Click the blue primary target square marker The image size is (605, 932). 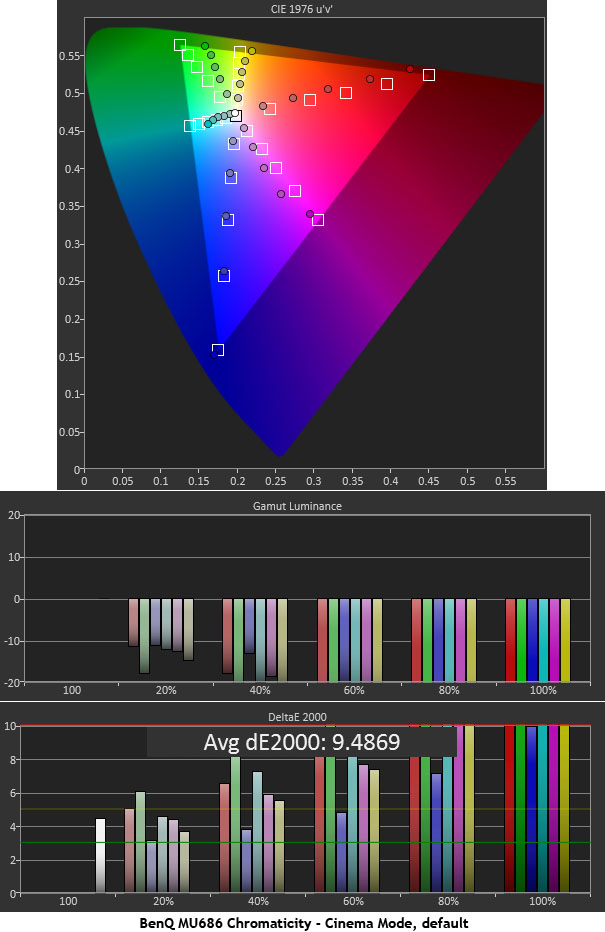click(218, 350)
